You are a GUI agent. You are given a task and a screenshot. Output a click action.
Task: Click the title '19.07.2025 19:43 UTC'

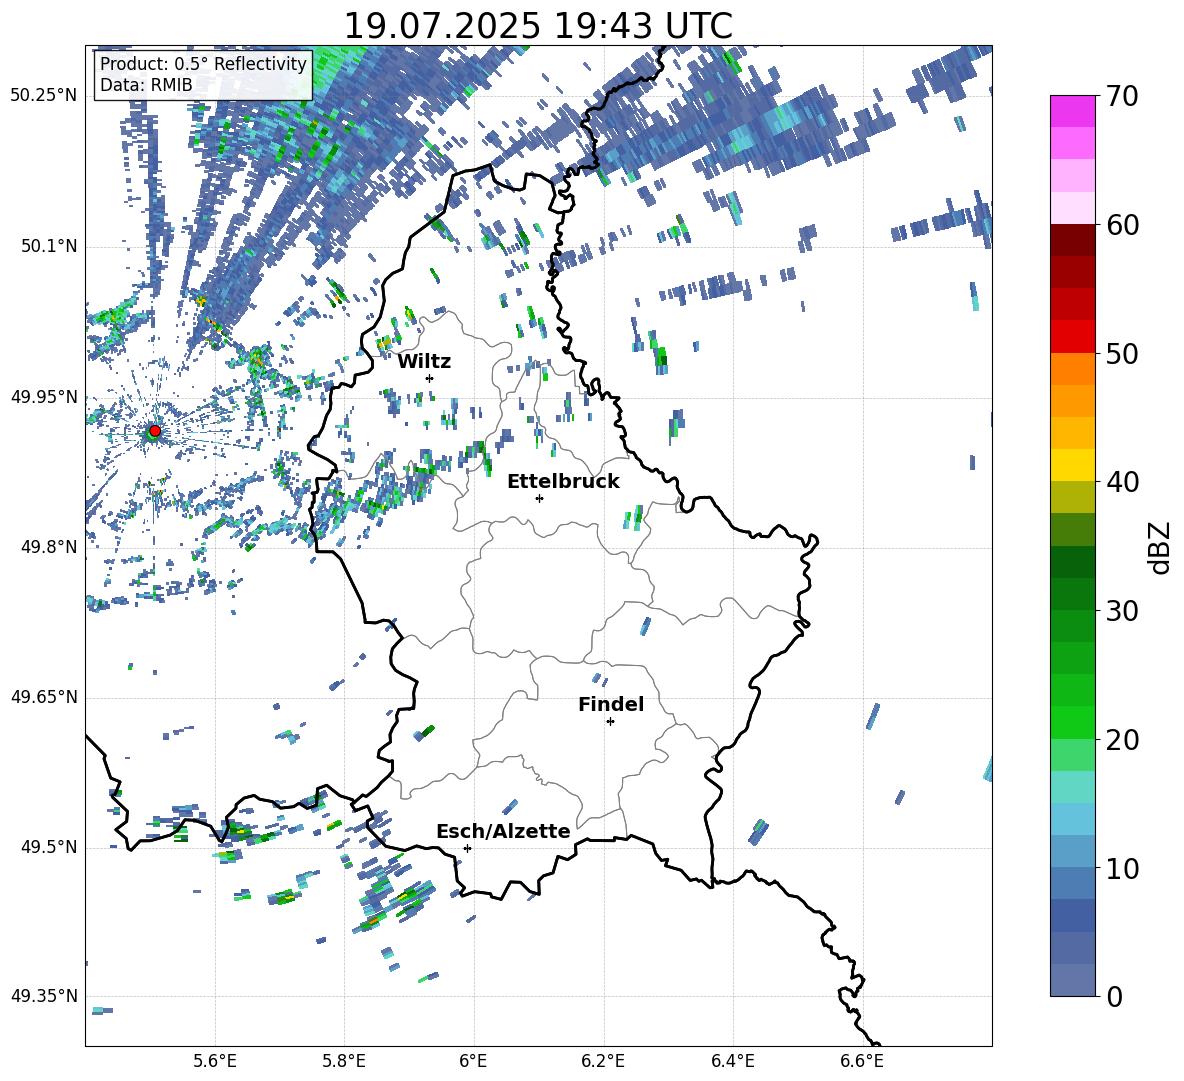538,26
